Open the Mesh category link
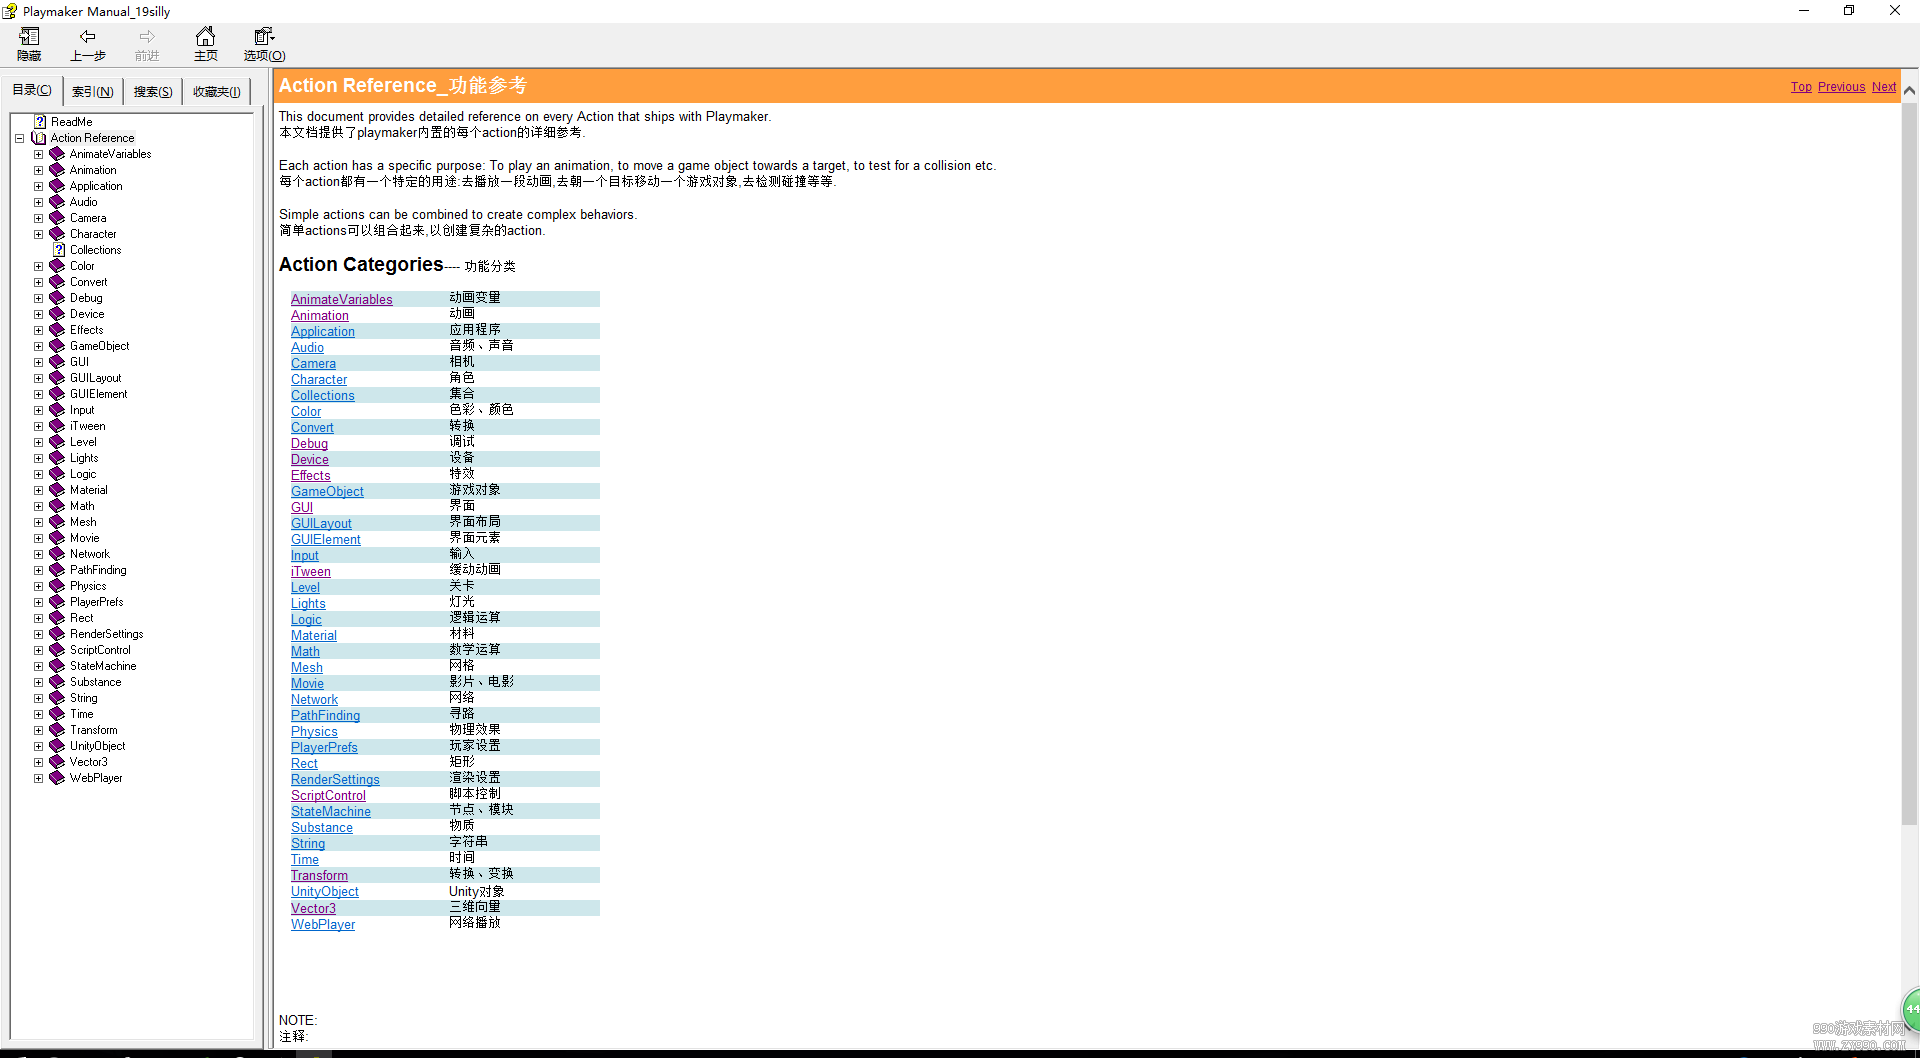The height and width of the screenshot is (1058, 1920). pos(306,667)
